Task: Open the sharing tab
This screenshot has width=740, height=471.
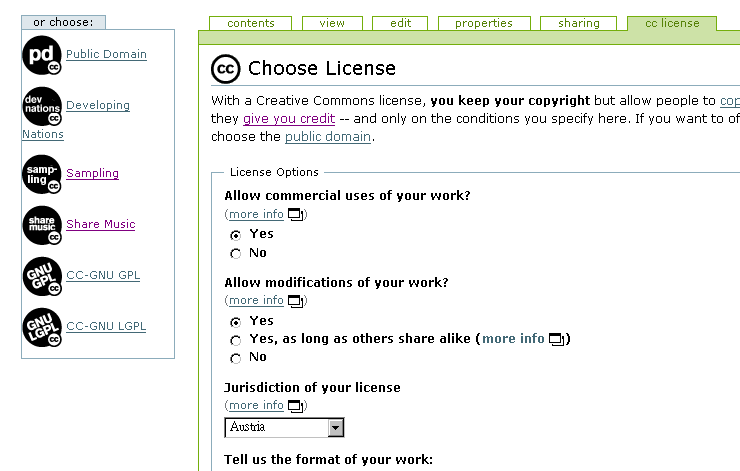Action: pyautogui.click(x=579, y=23)
